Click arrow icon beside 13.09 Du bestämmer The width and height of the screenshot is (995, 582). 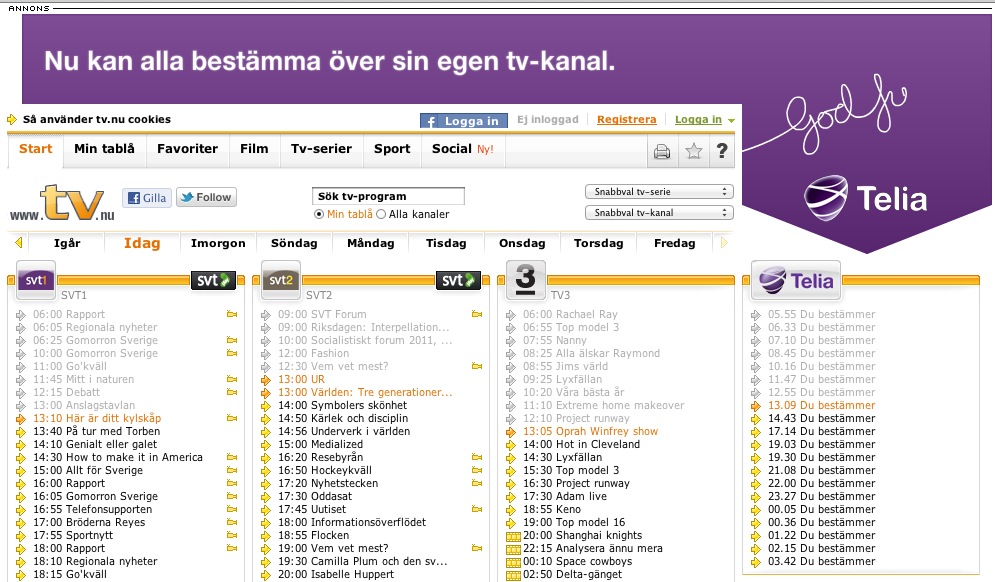pyautogui.click(x=756, y=406)
